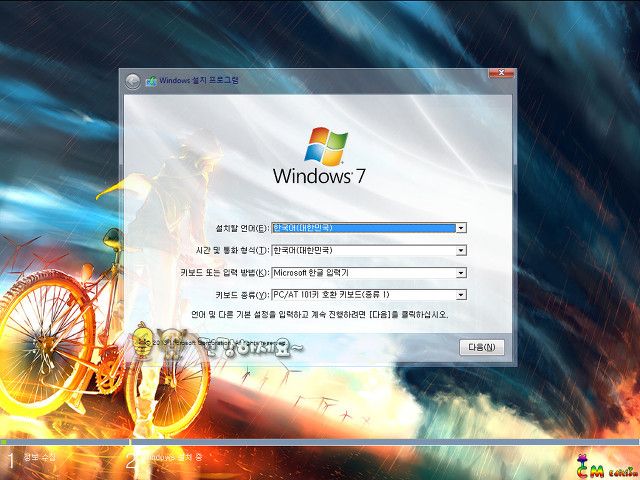The image size is (640, 480).
Task: Click the 다음(N) button
Action: (x=482, y=347)
